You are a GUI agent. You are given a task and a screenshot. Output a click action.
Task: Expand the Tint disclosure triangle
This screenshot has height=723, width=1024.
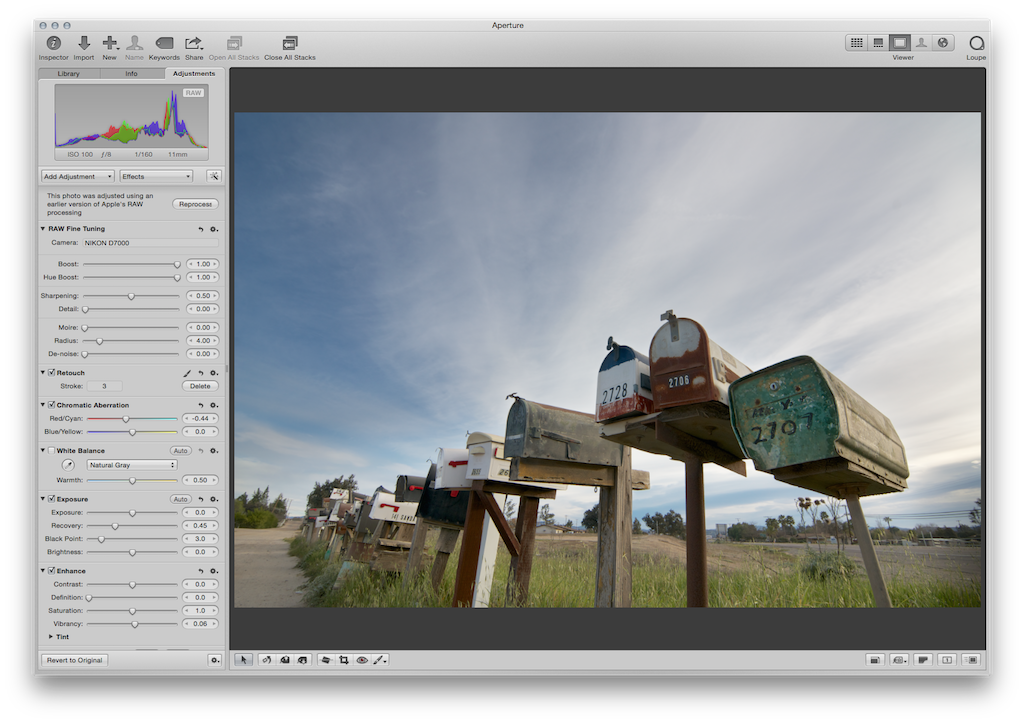[50, 637]
